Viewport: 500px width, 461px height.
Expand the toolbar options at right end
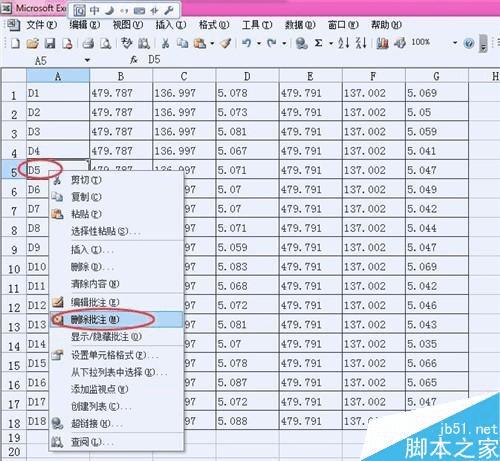tap(483, 44)
